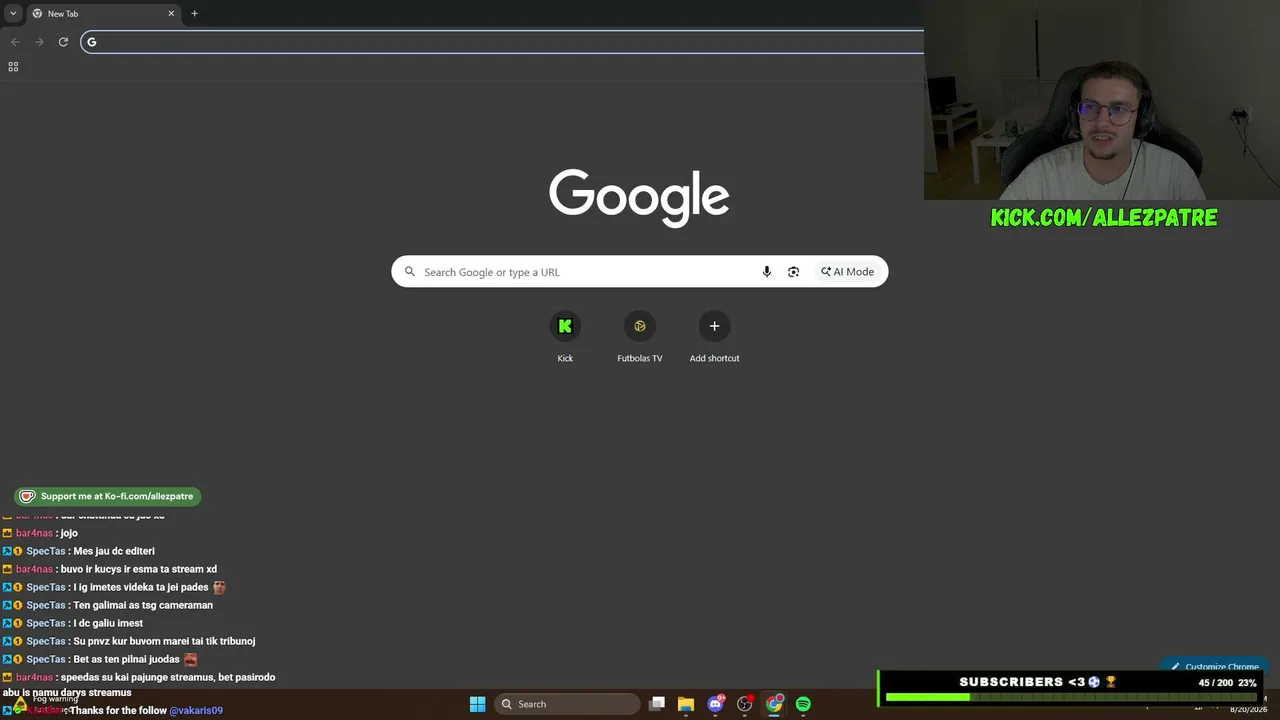Add a new shortcut tile
The height and width of the screenshot is (720, 1280).
coord(714,337)
